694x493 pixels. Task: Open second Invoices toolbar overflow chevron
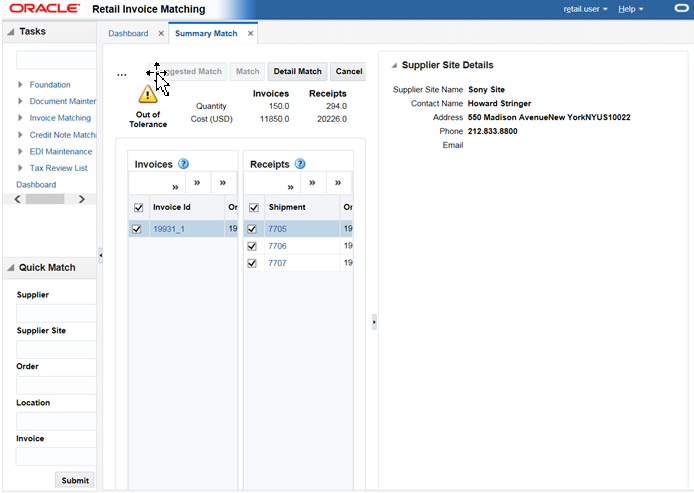pos(197,182)
